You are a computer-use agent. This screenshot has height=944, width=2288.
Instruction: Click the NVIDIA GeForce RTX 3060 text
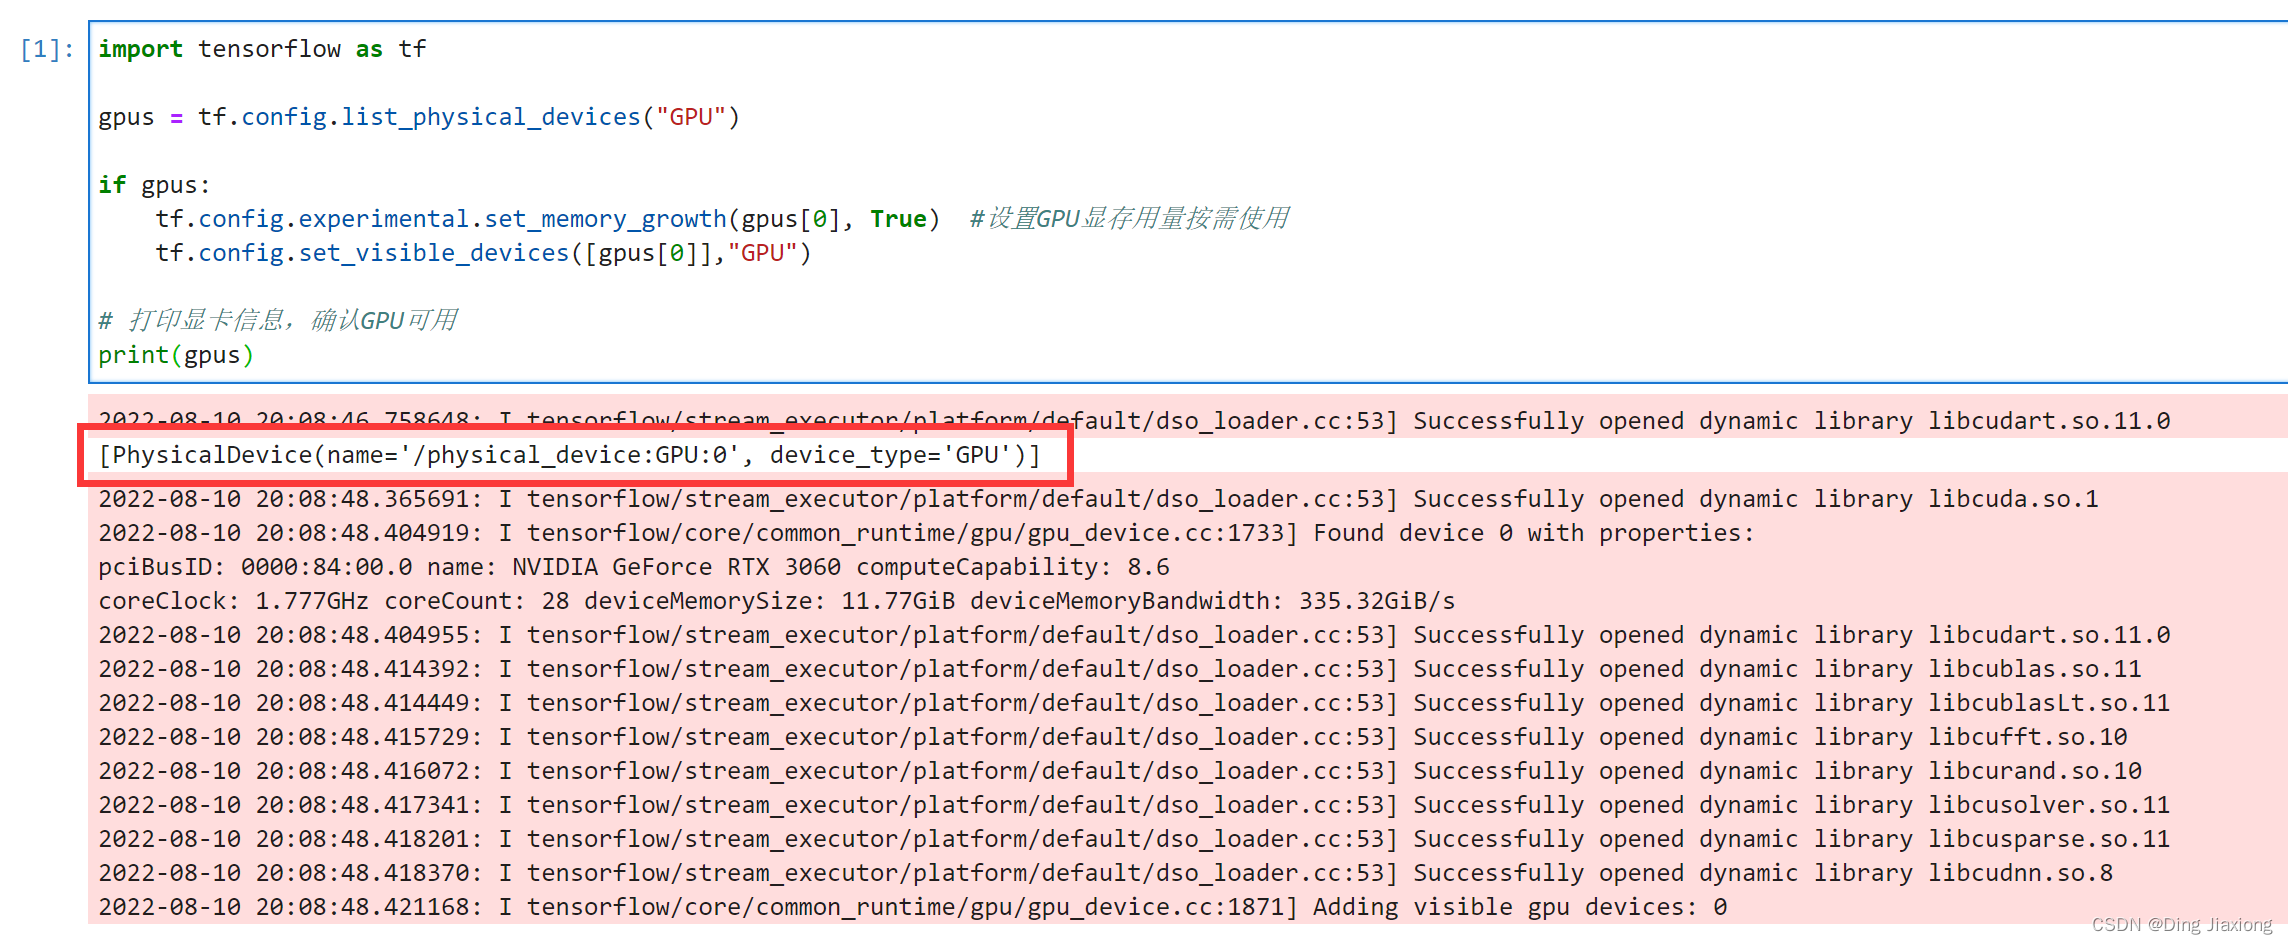click(x=690, y=567)
